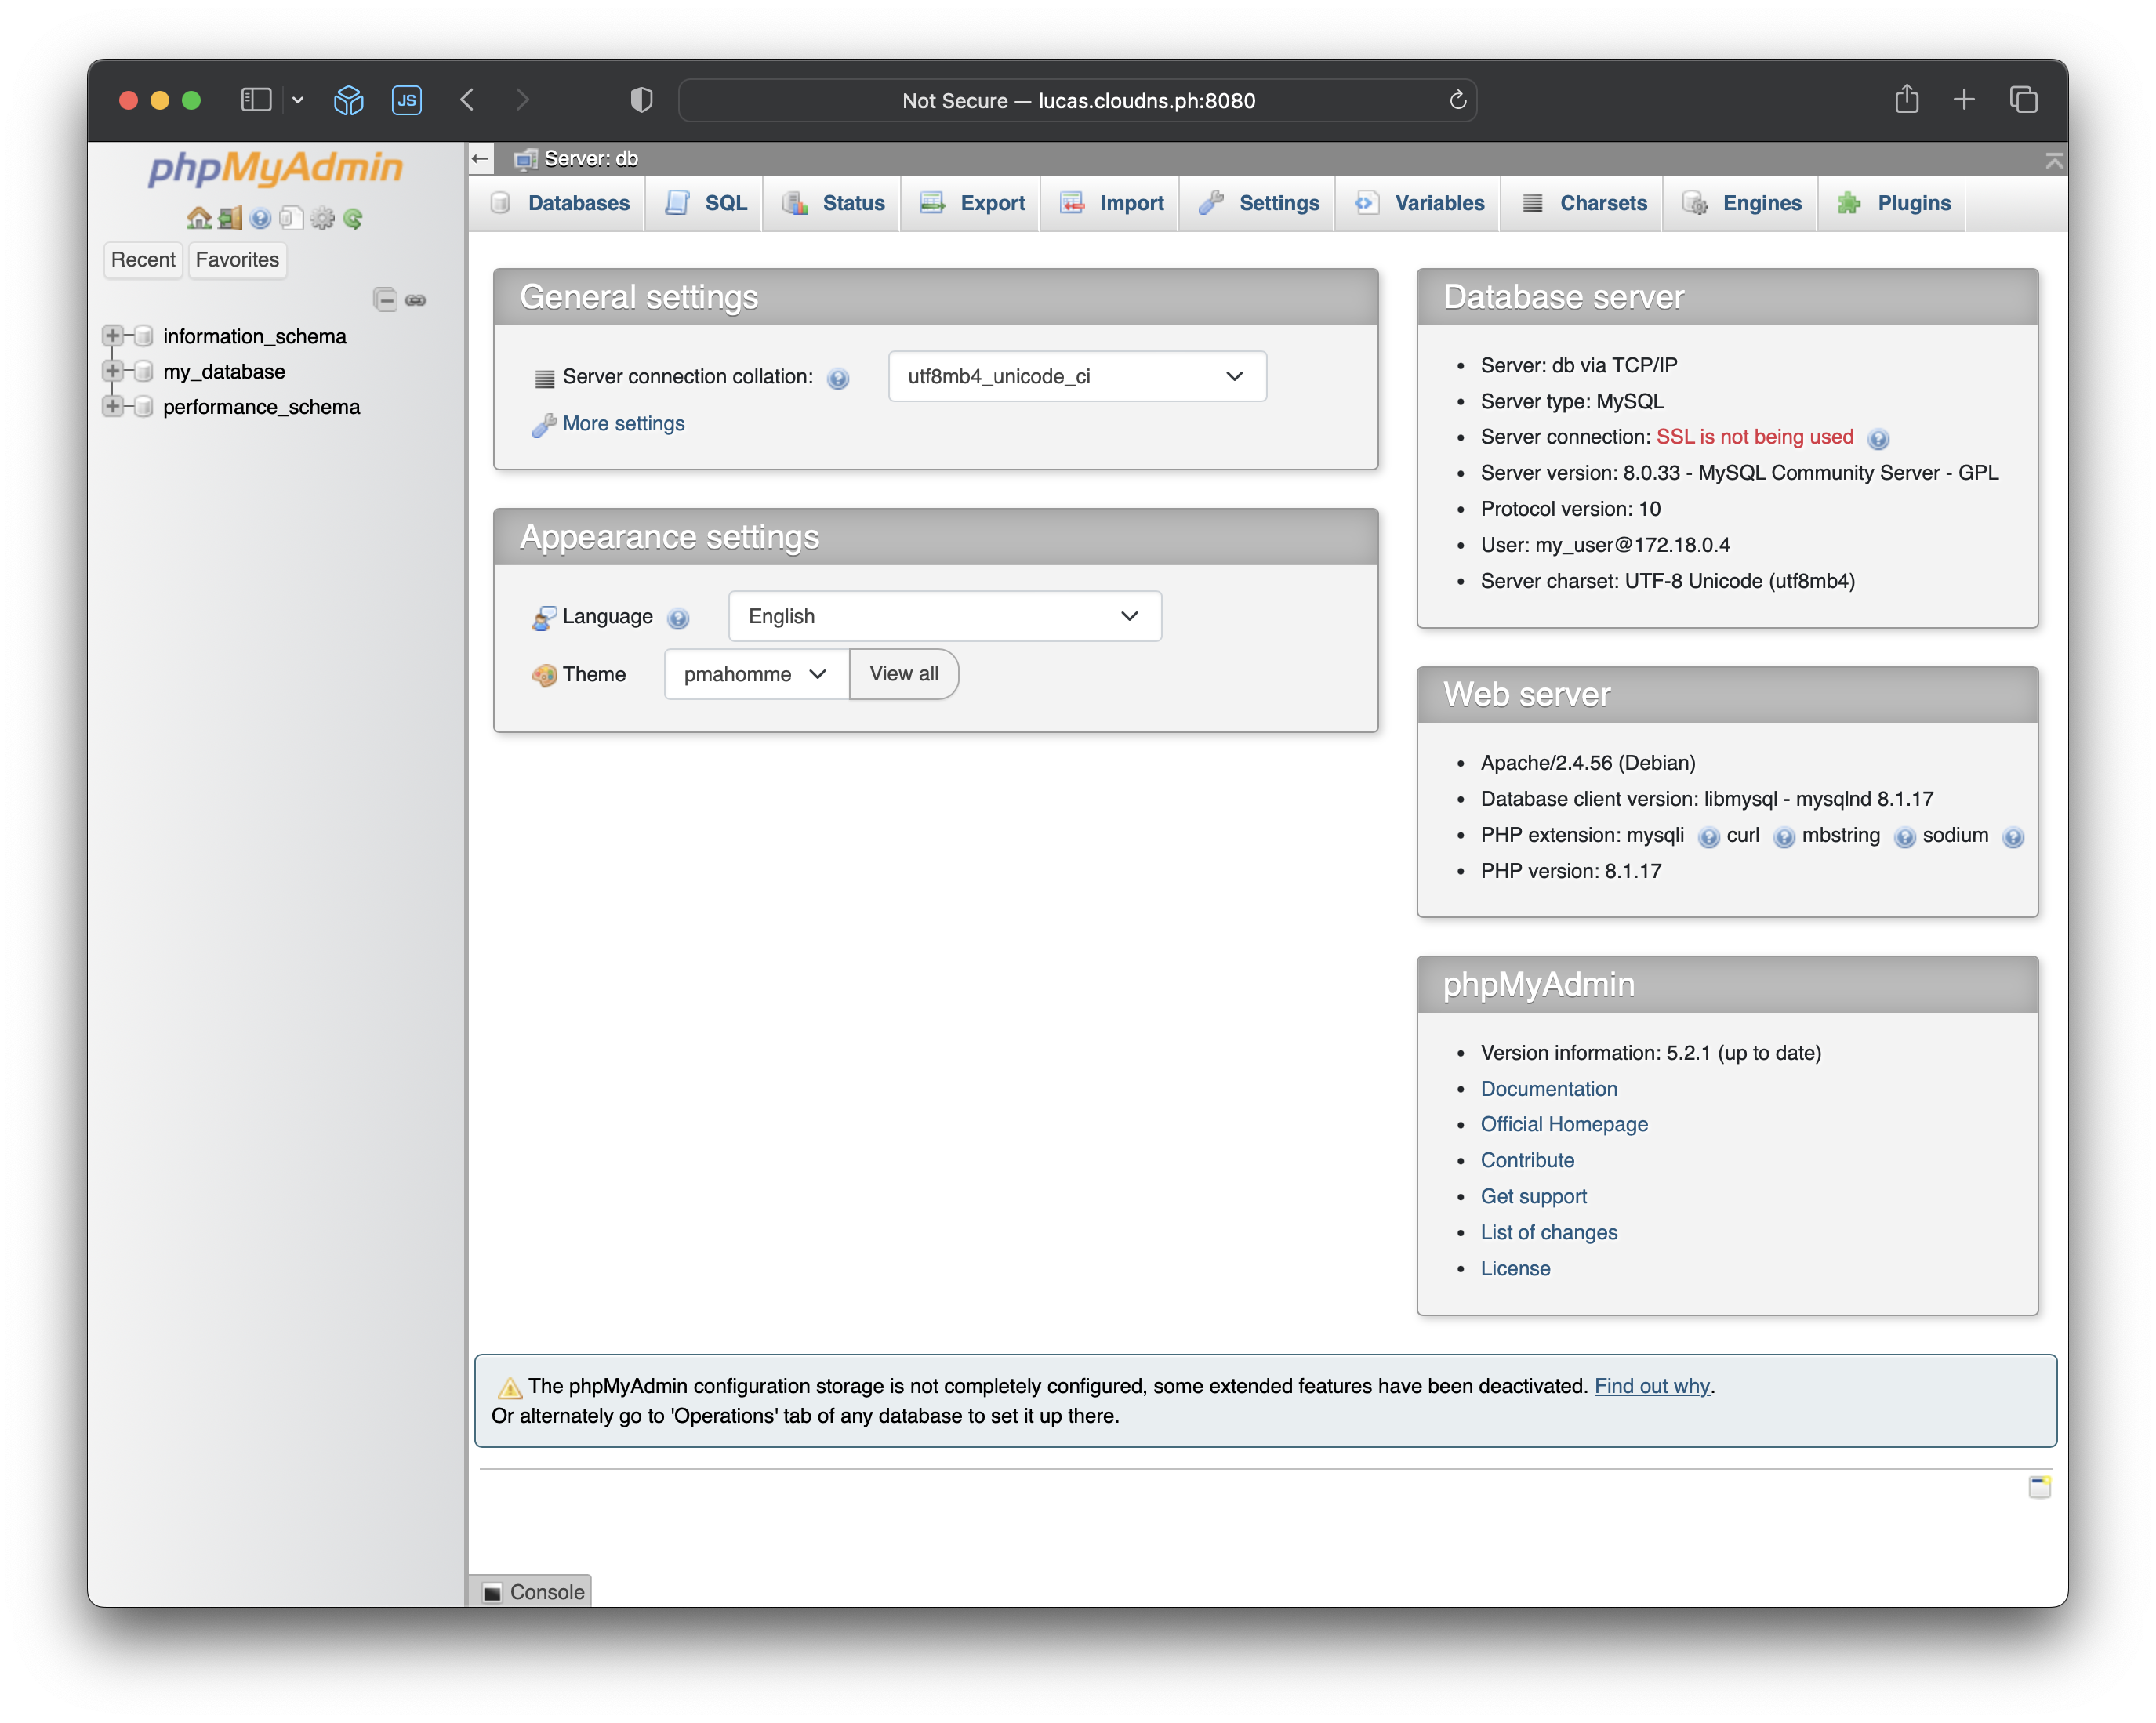This screenshot has height=1723, width=2156.
Task: Click the my_database cylinder icon
Action: click(x=143, y=371)
